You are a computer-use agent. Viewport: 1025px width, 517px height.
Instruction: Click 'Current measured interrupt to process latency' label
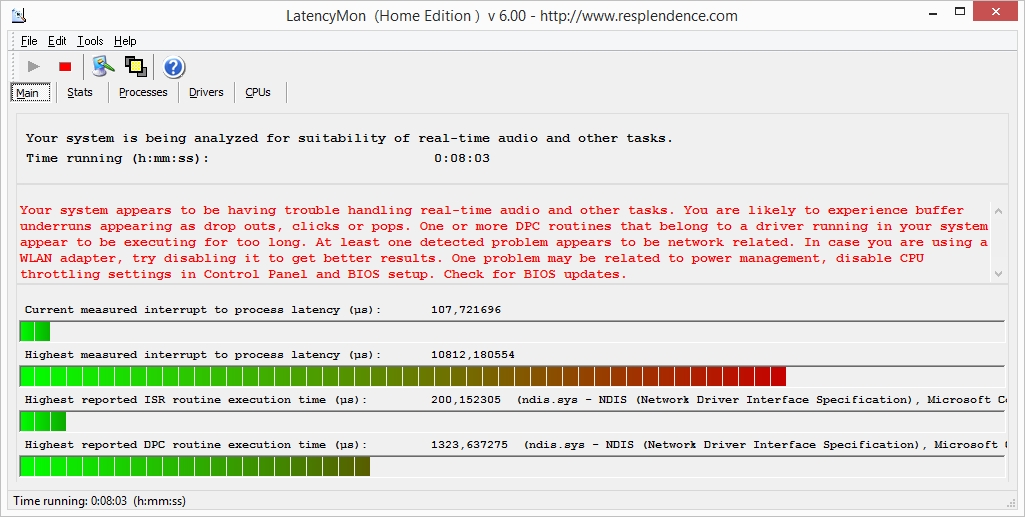[203, 310]
